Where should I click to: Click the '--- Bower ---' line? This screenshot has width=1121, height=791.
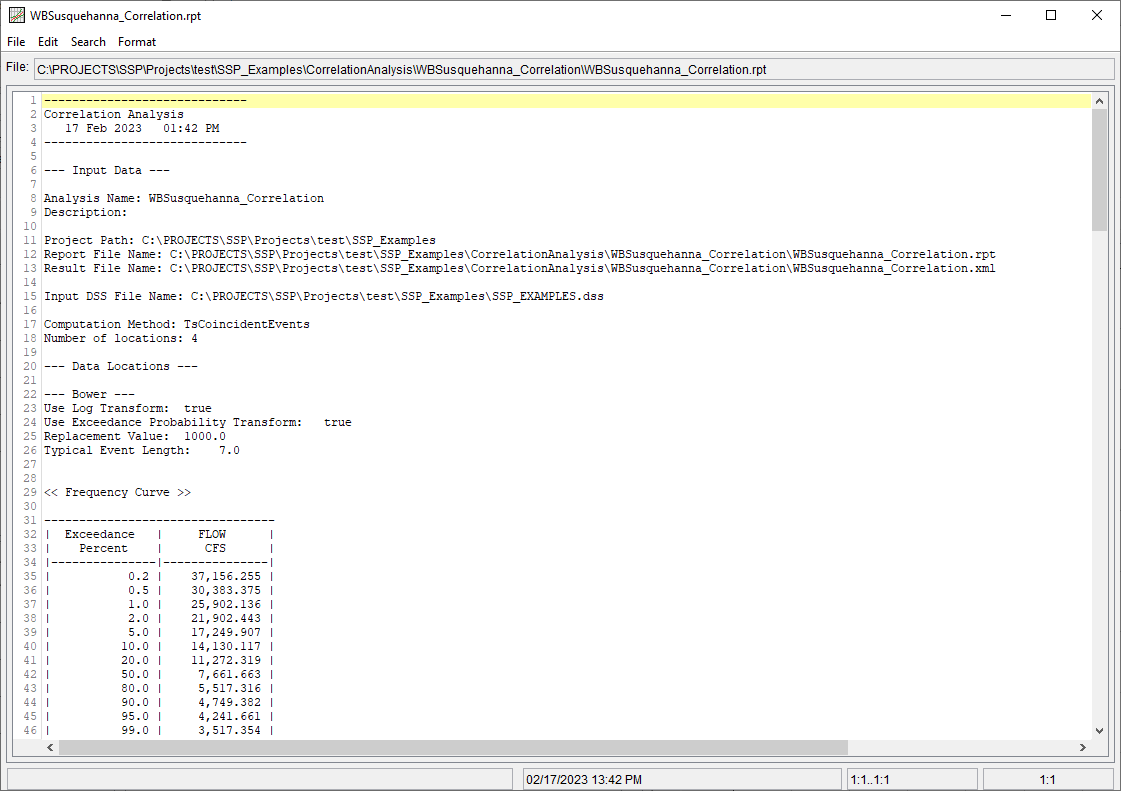tap(89, 394)
